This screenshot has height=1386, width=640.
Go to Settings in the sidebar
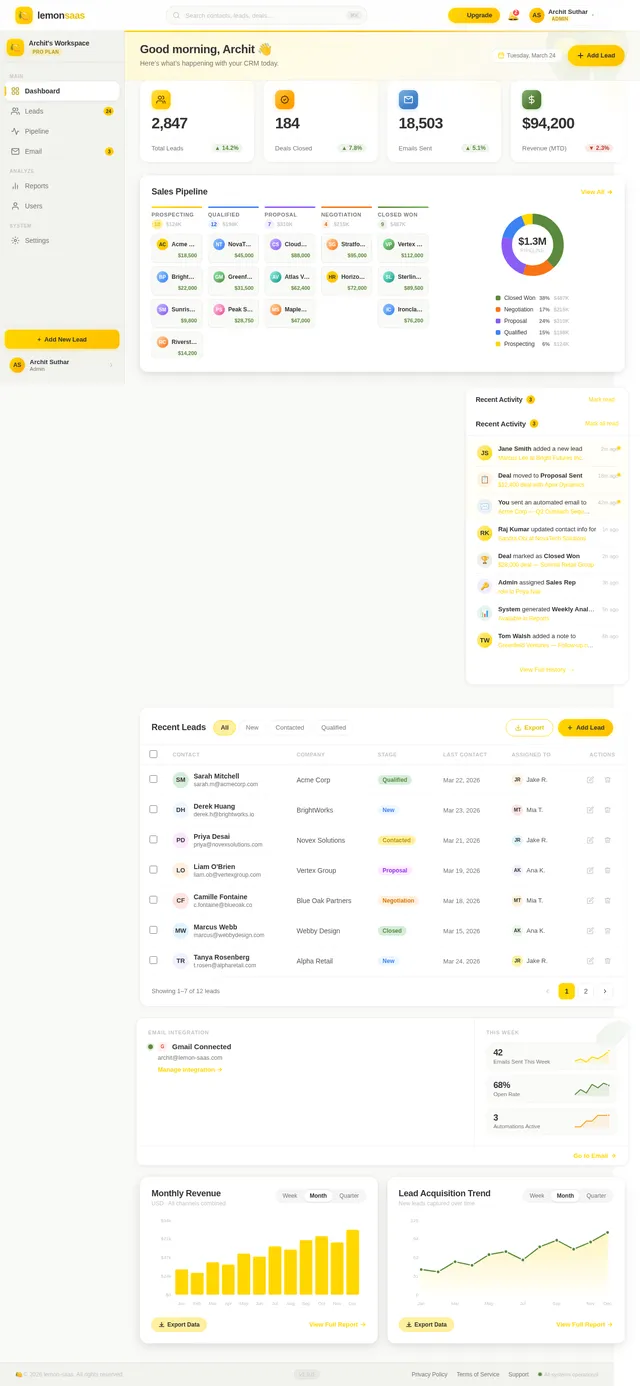[x=36, y=240]
